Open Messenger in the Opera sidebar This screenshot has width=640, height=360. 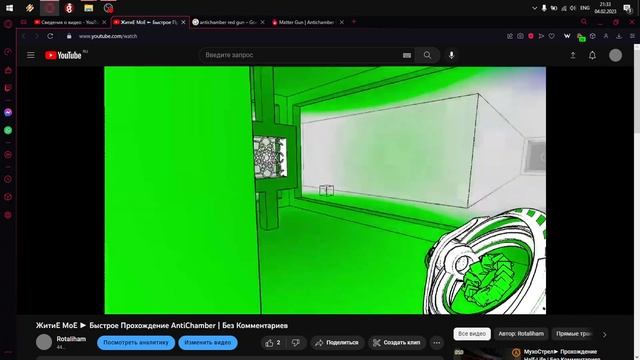point(8,112)
